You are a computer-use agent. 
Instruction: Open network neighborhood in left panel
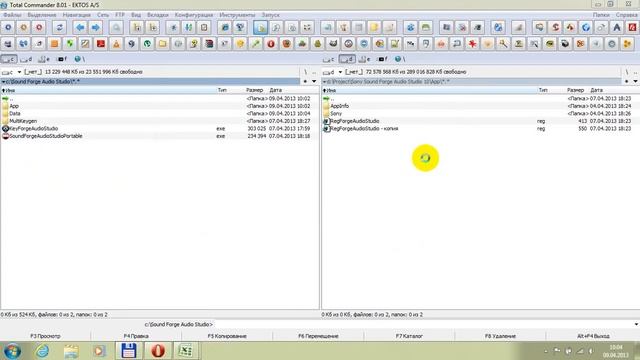79,59
